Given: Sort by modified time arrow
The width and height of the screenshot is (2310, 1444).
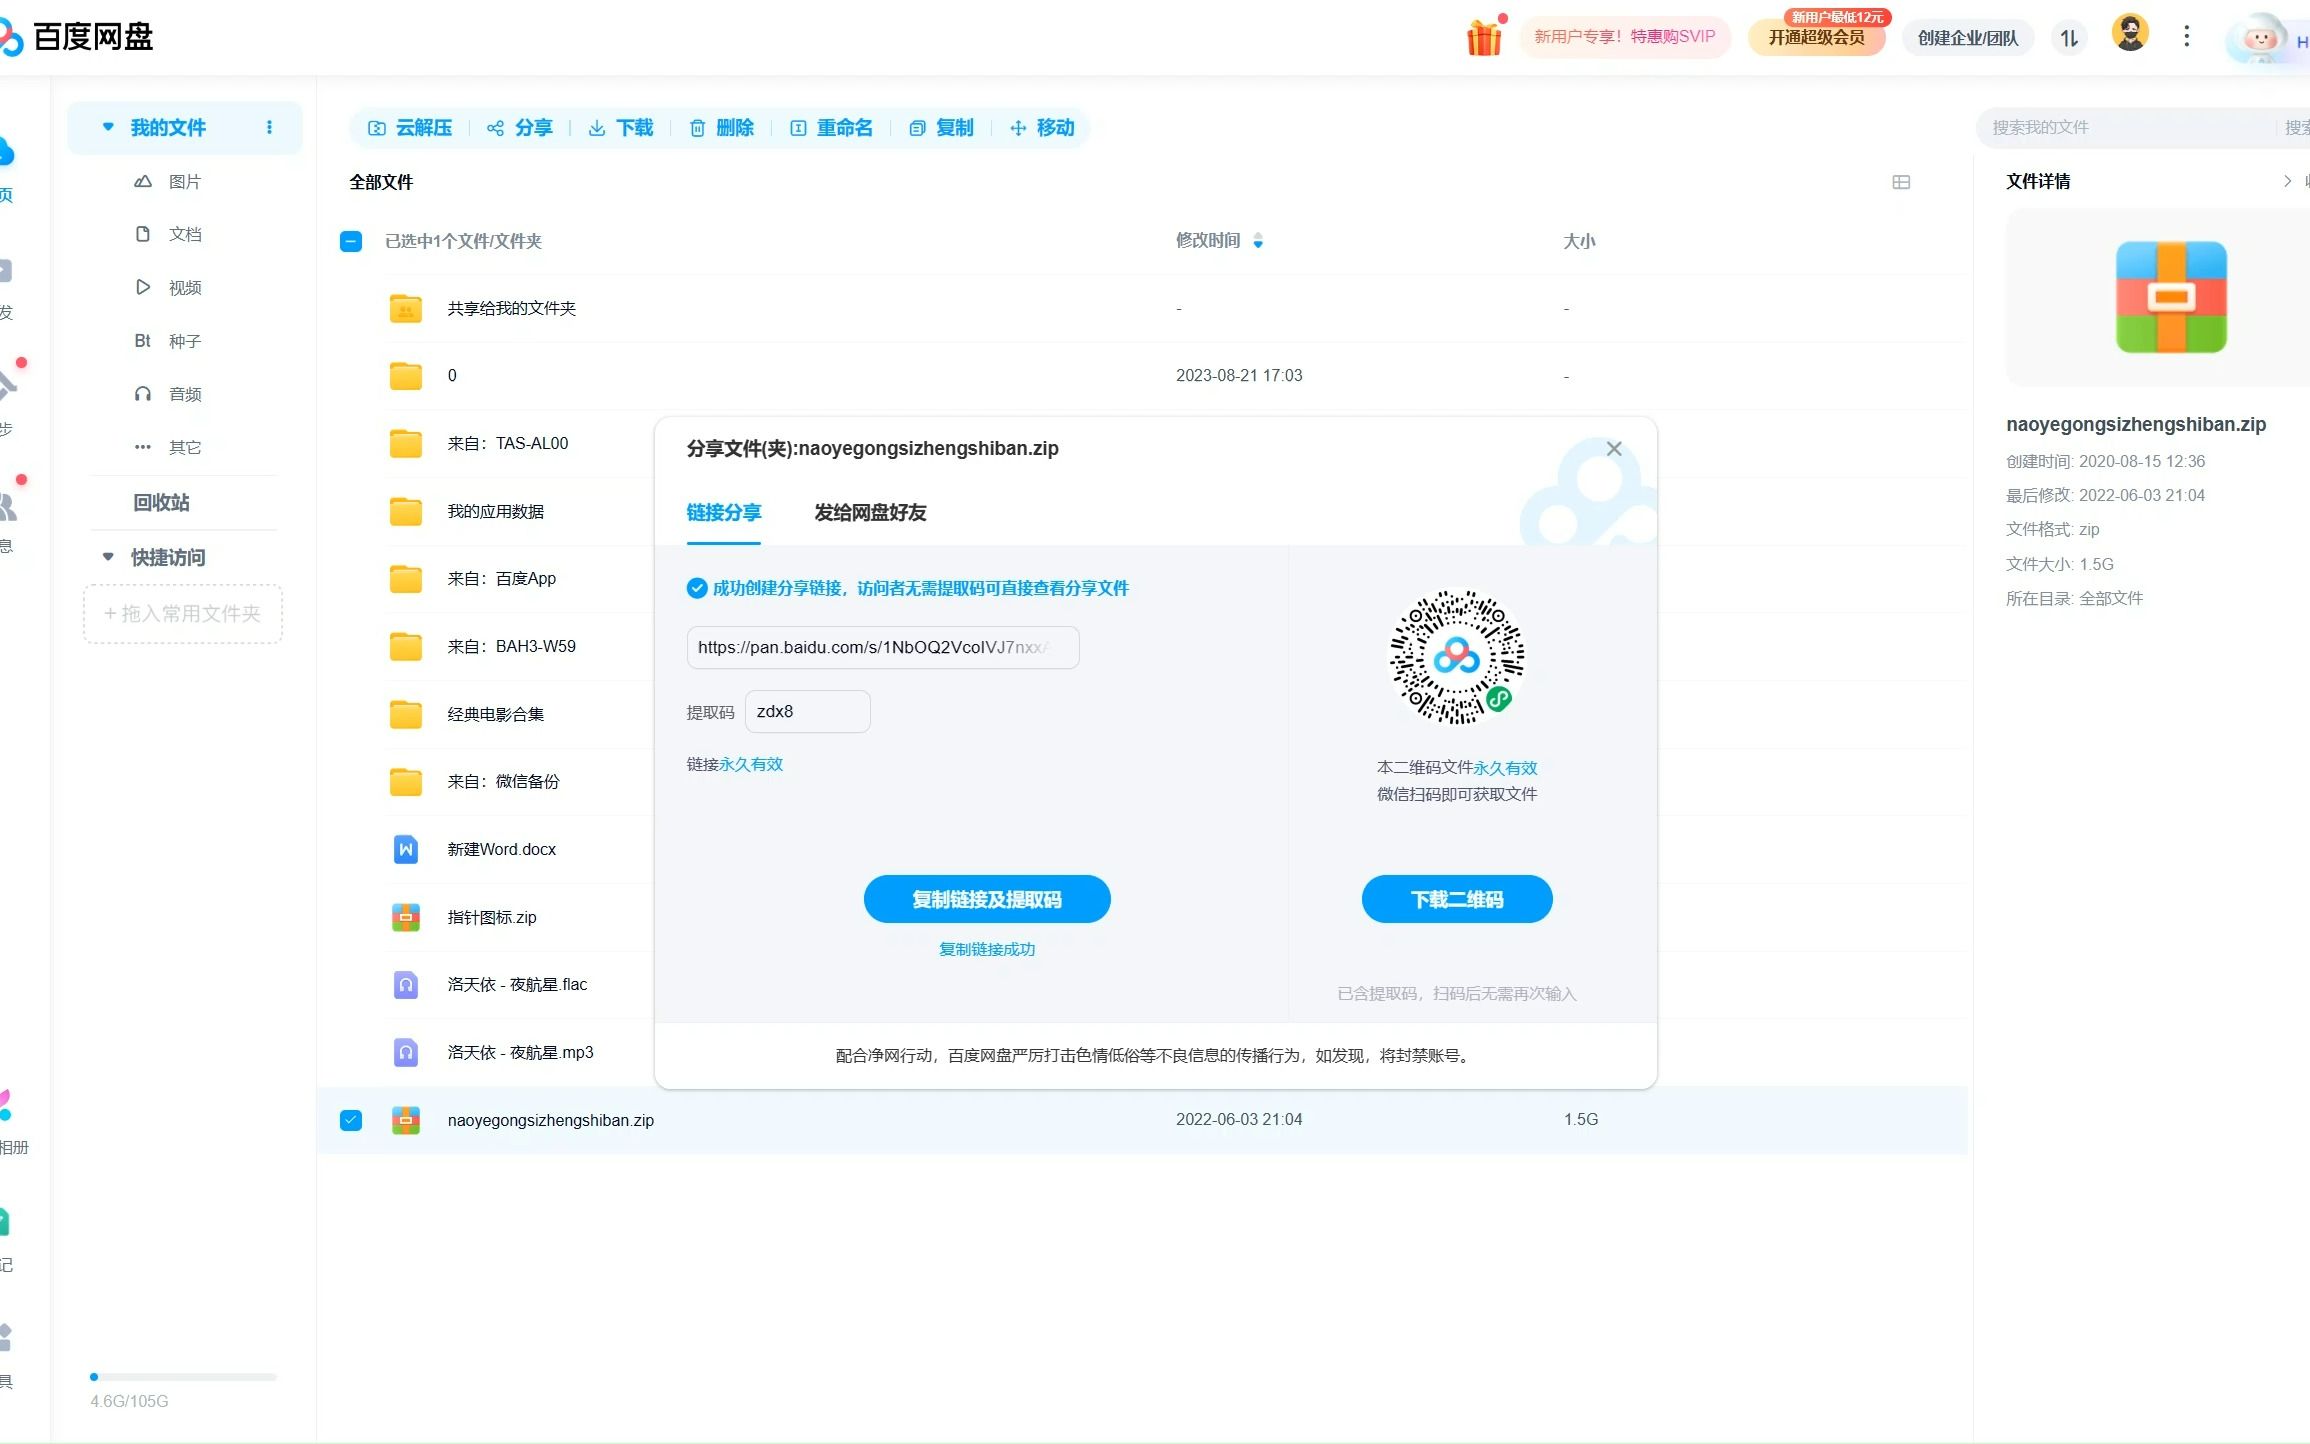Looking at the screenshot, I should click(x=1258, y=241).
